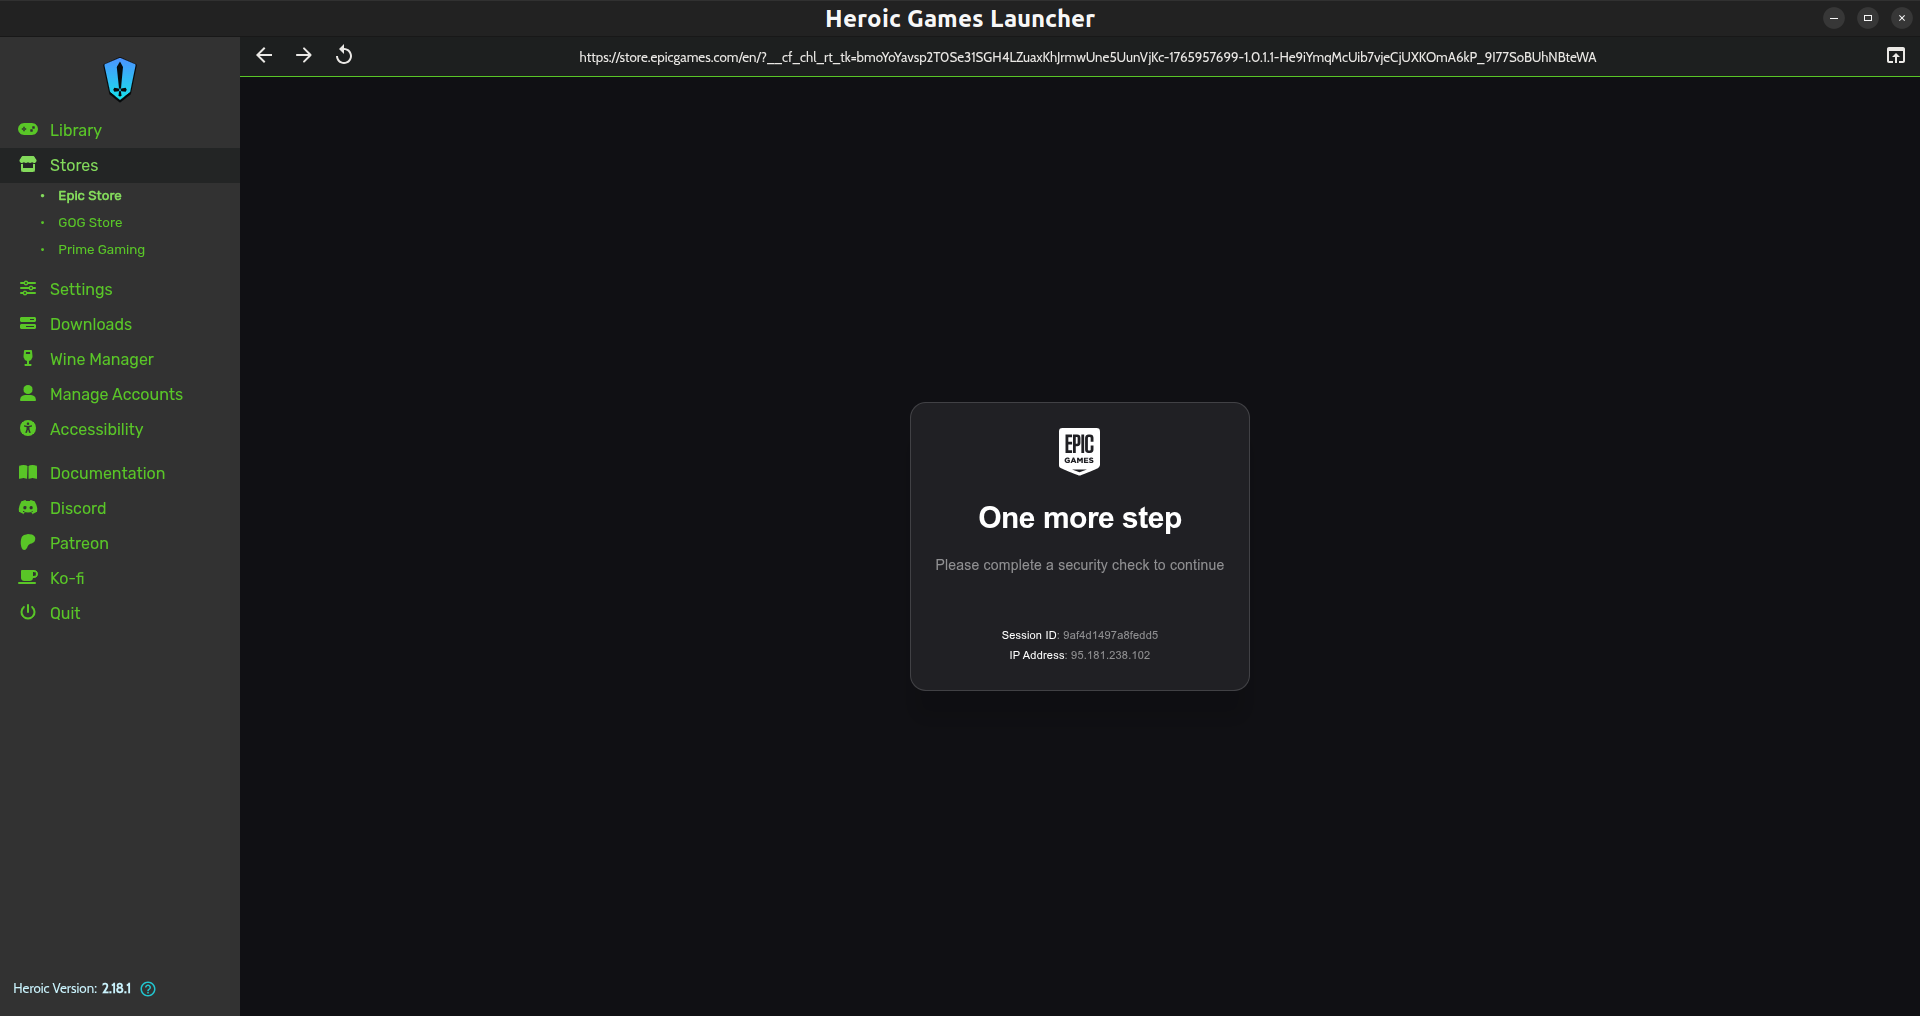
Task: Select the Wine Manager sidebar icon
Action: tap(27, 359)
